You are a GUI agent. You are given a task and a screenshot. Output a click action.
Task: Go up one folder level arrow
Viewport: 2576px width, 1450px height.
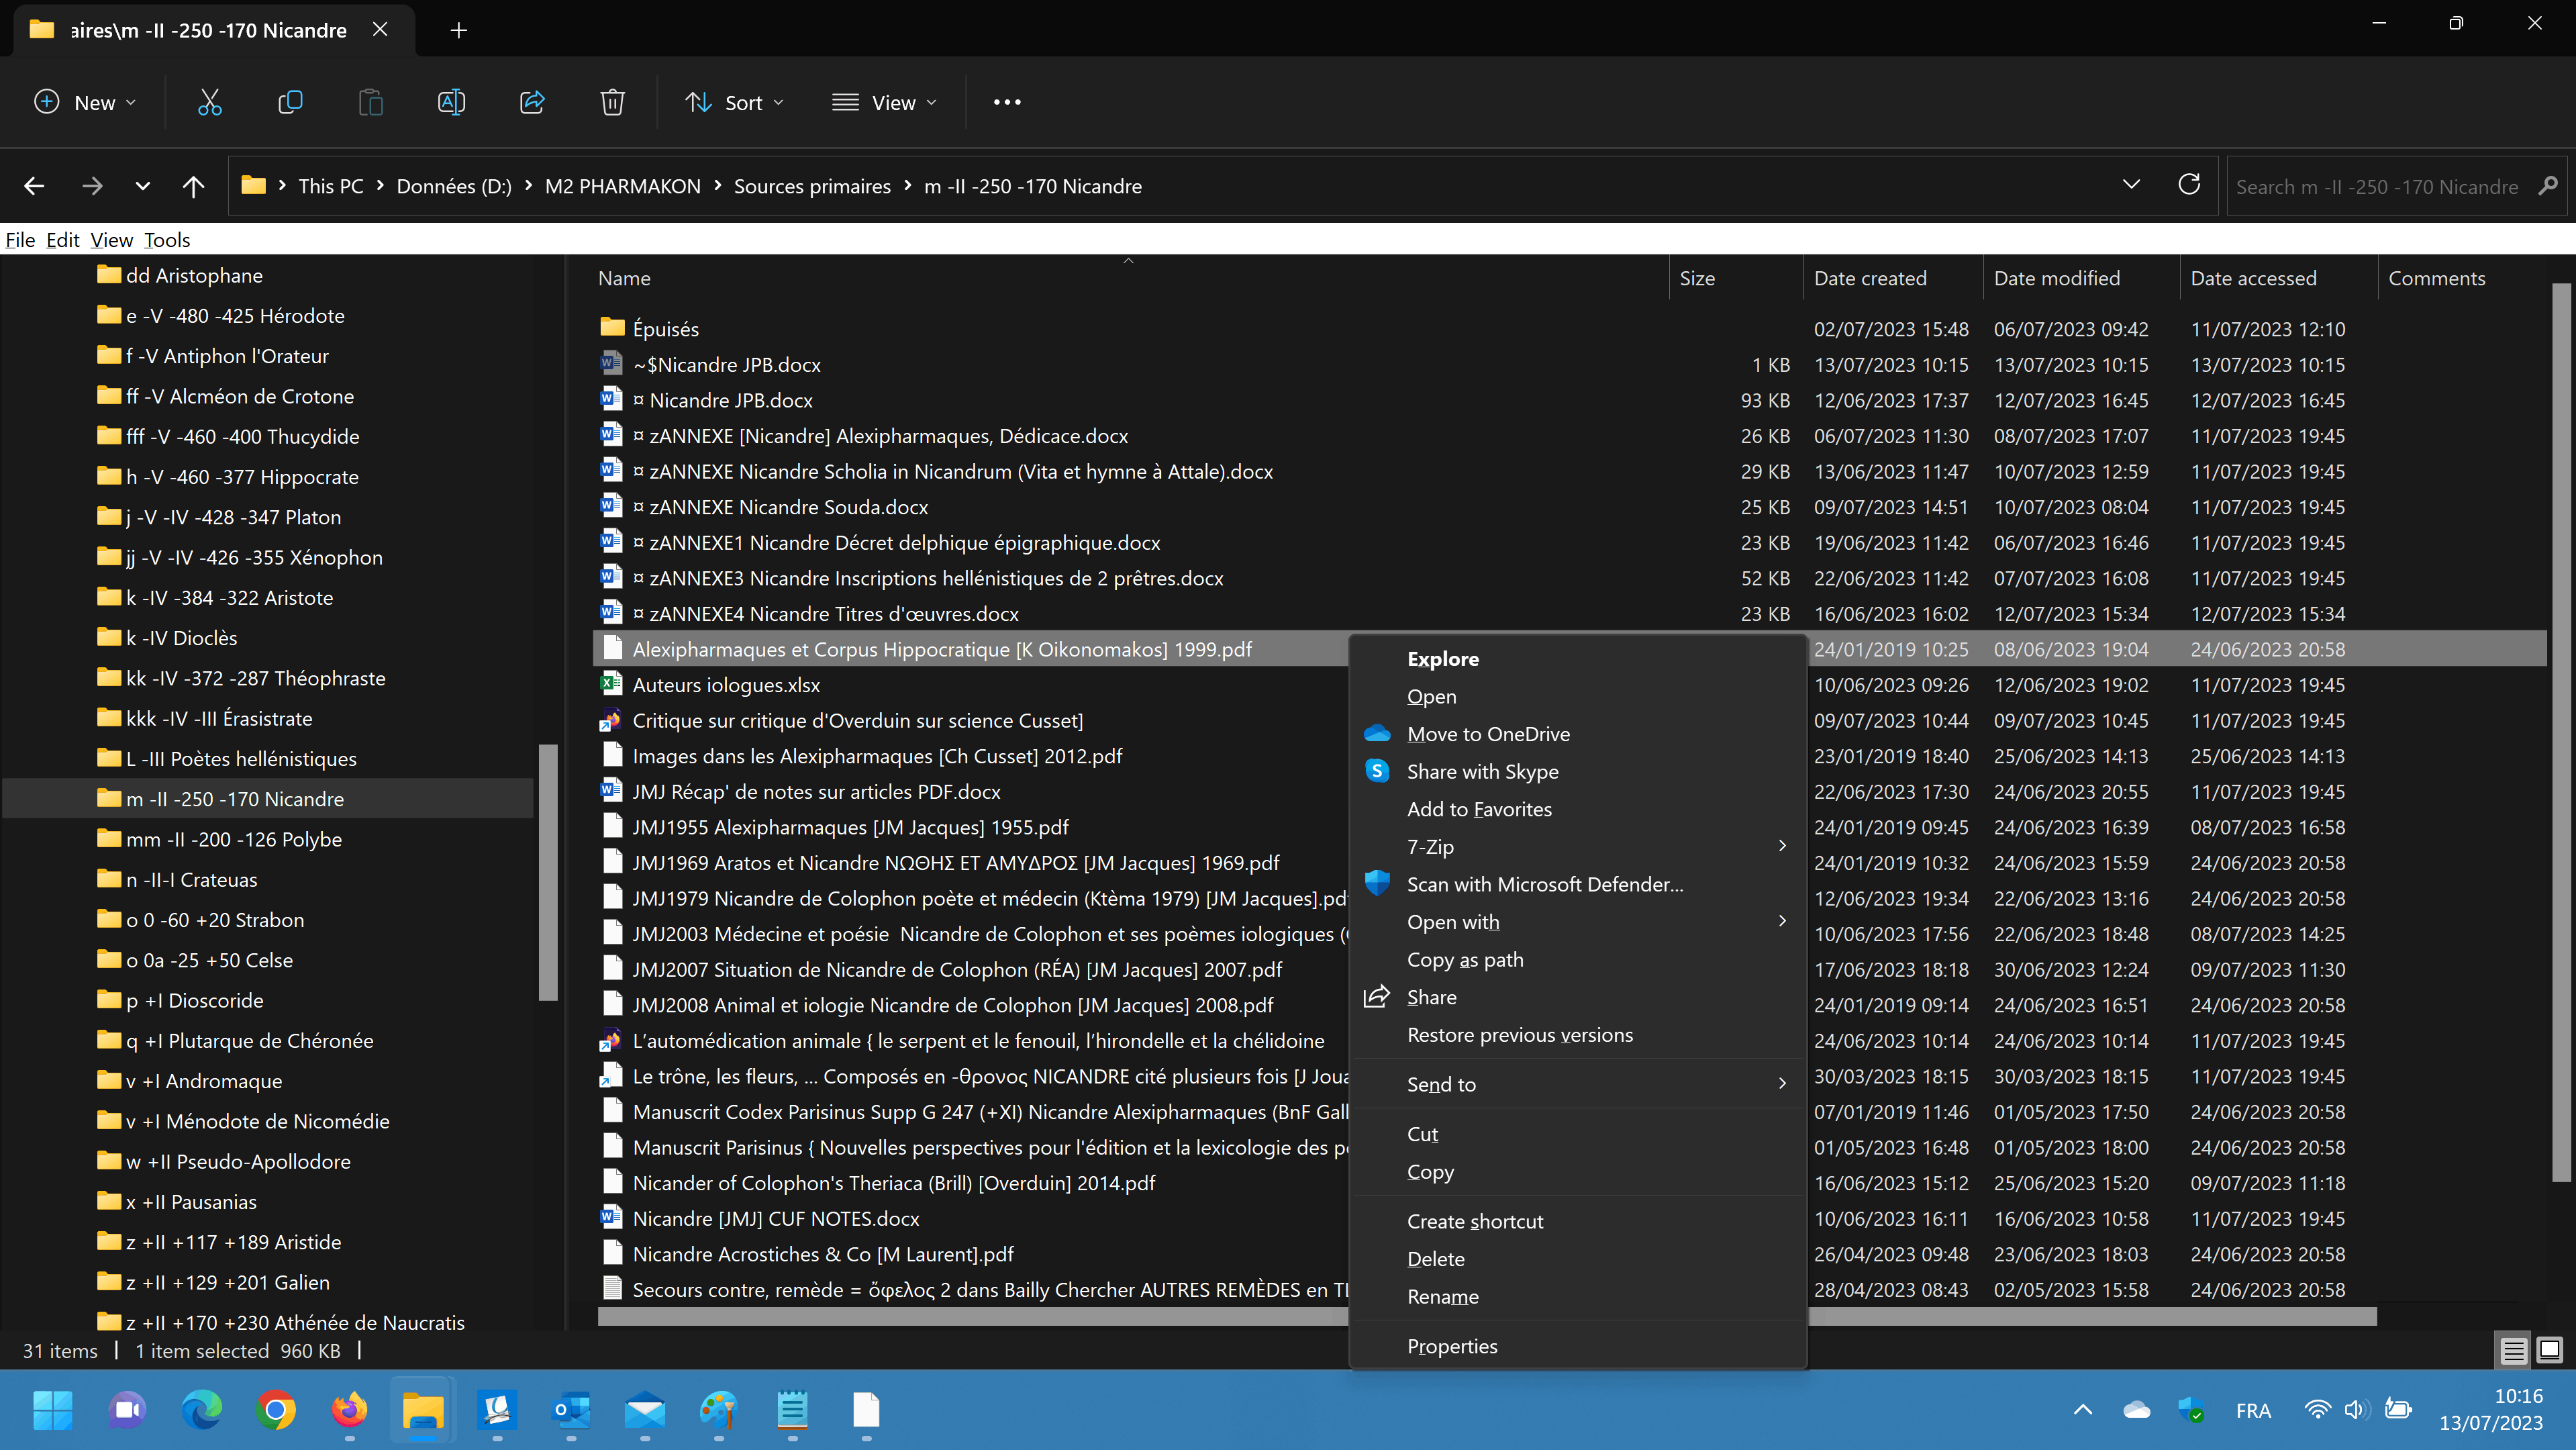193,186
